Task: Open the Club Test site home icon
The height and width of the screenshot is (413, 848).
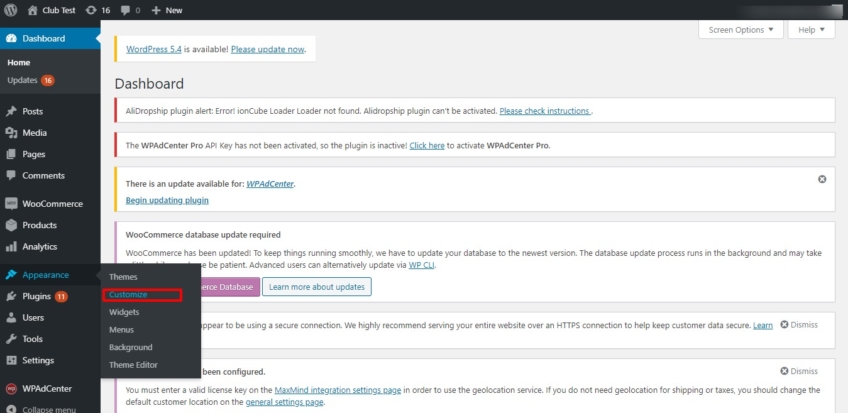Action: coord(33,10)
